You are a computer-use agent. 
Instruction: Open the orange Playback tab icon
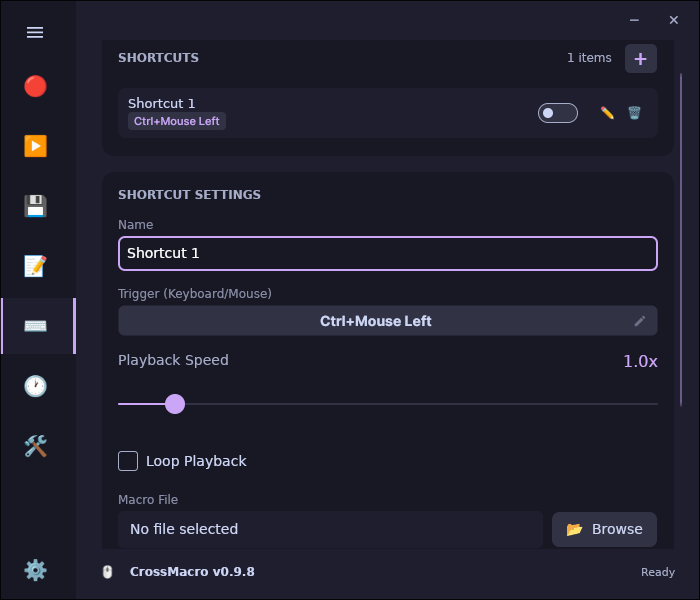(35, 146)
